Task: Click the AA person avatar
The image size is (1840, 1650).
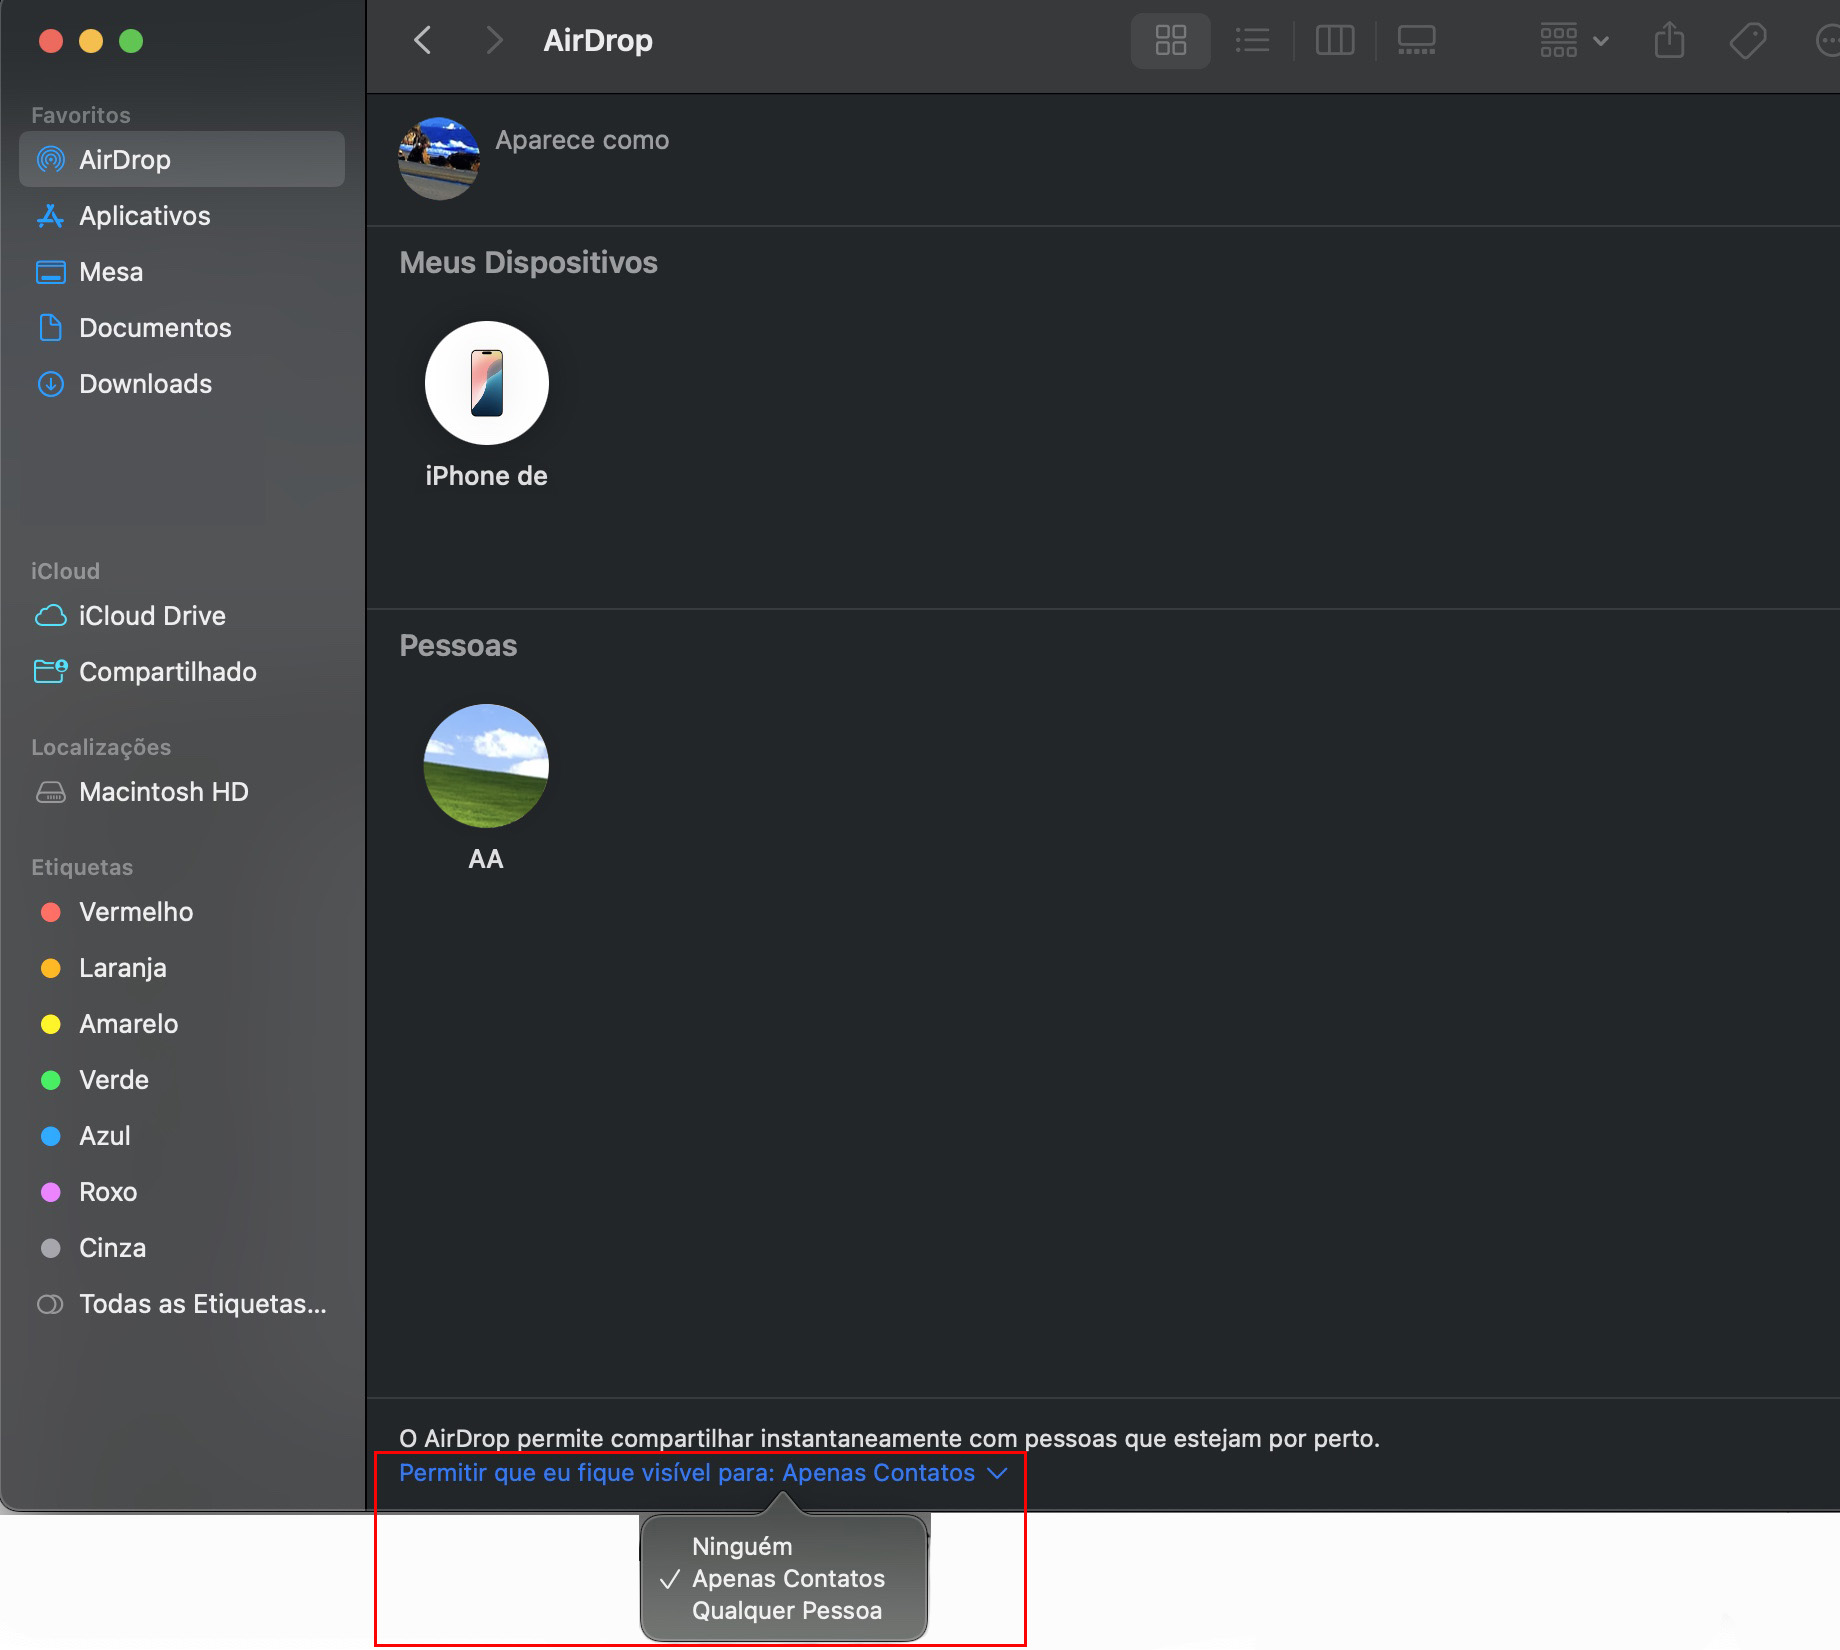Action: (x=486, y=766)
